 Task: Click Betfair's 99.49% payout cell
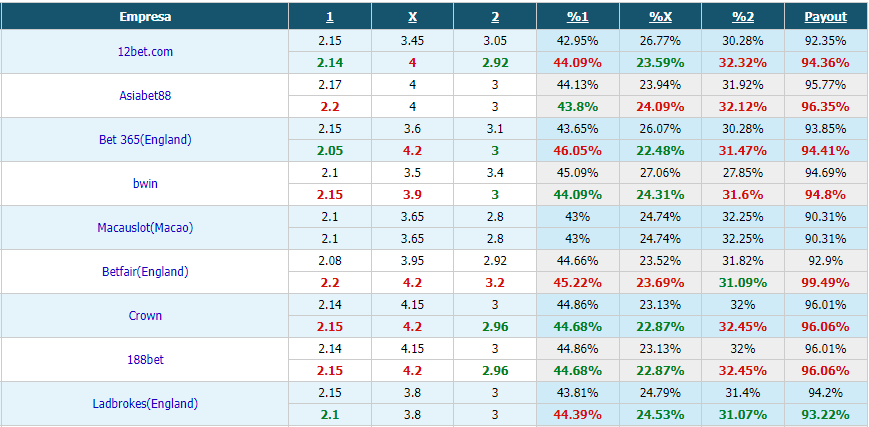(x=826, y=283)
